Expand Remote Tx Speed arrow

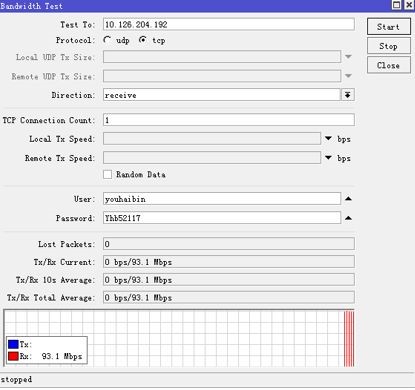[328, 157]
